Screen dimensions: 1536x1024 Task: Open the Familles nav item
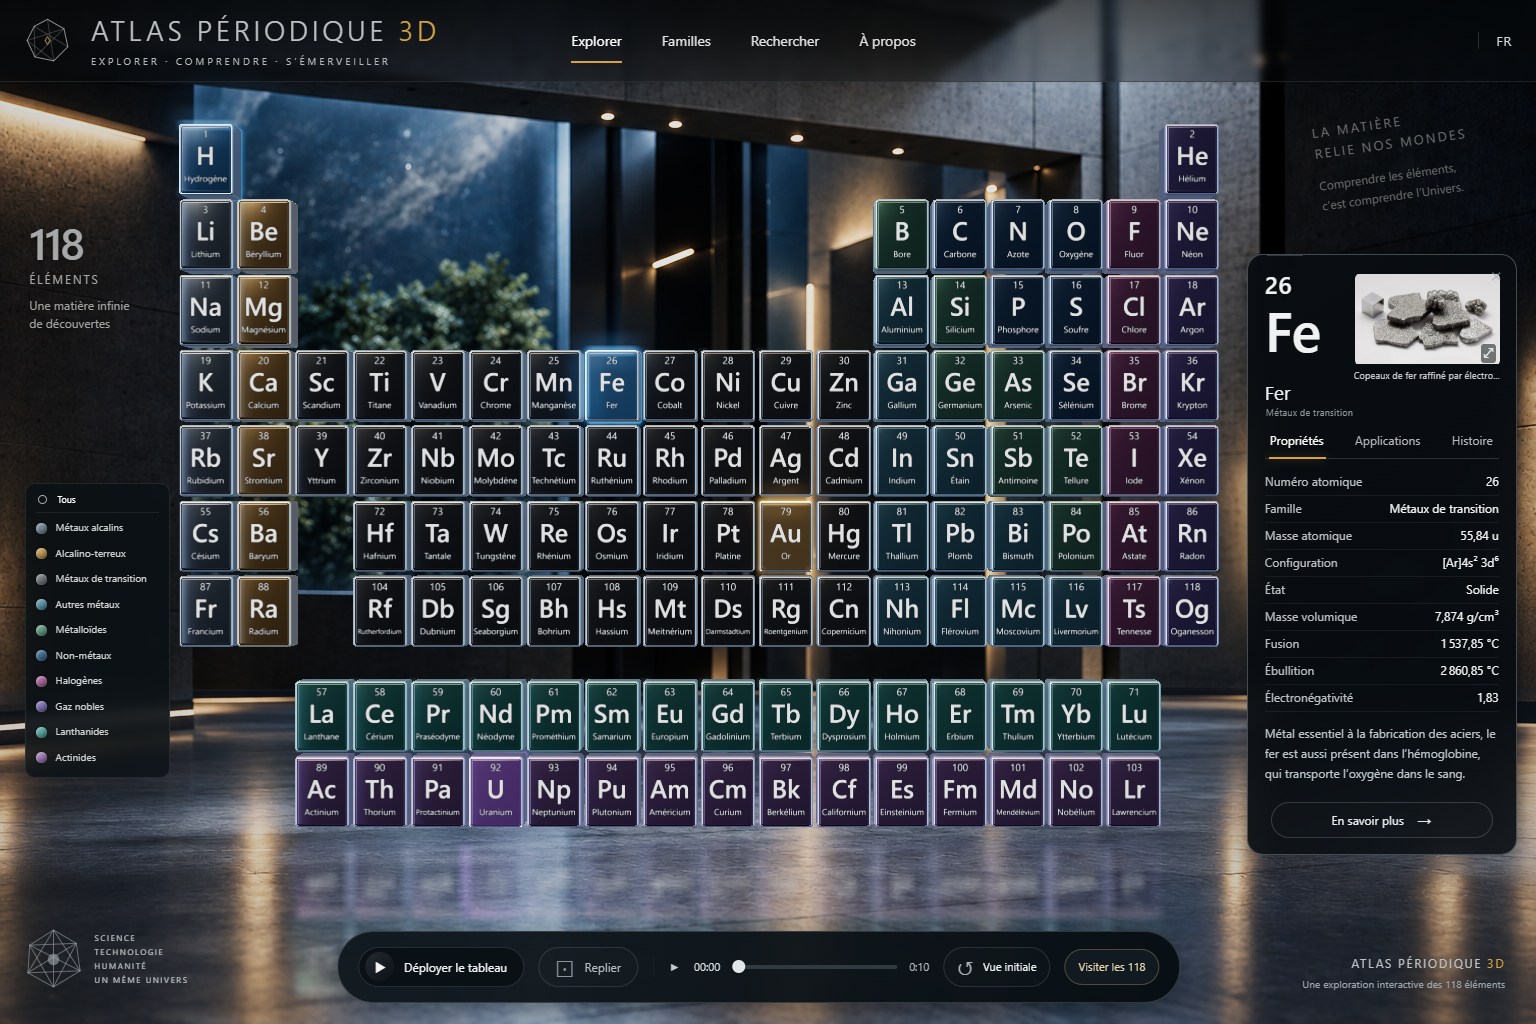coord(686,41)
